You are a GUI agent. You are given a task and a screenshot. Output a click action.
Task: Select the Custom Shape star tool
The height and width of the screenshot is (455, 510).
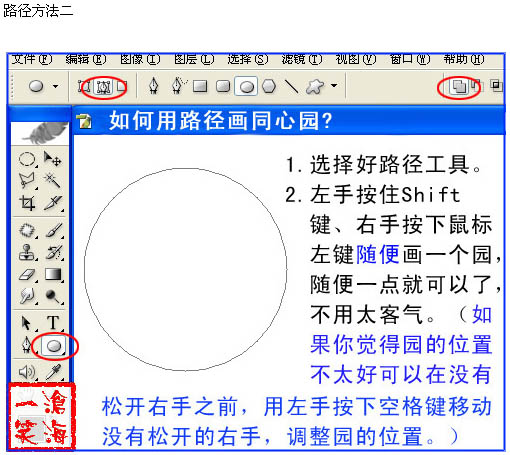coord(315,87)
